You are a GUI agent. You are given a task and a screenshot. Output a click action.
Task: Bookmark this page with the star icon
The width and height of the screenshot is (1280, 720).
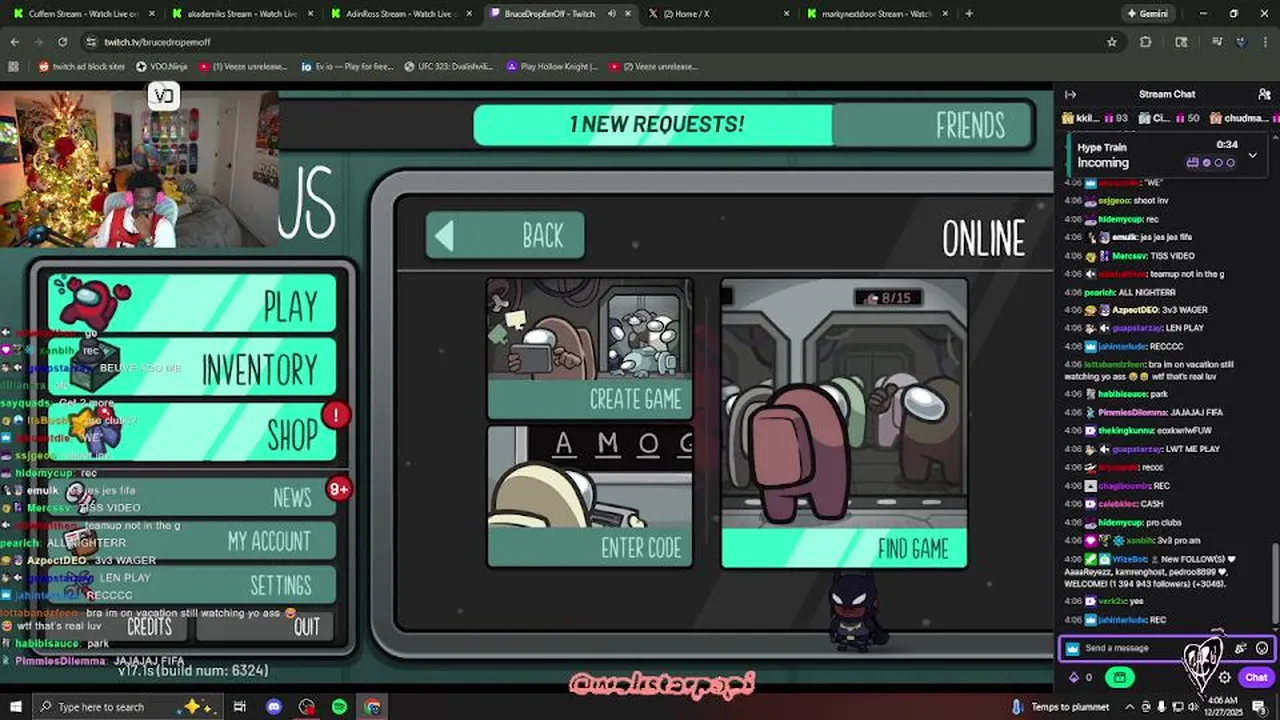1111,42
